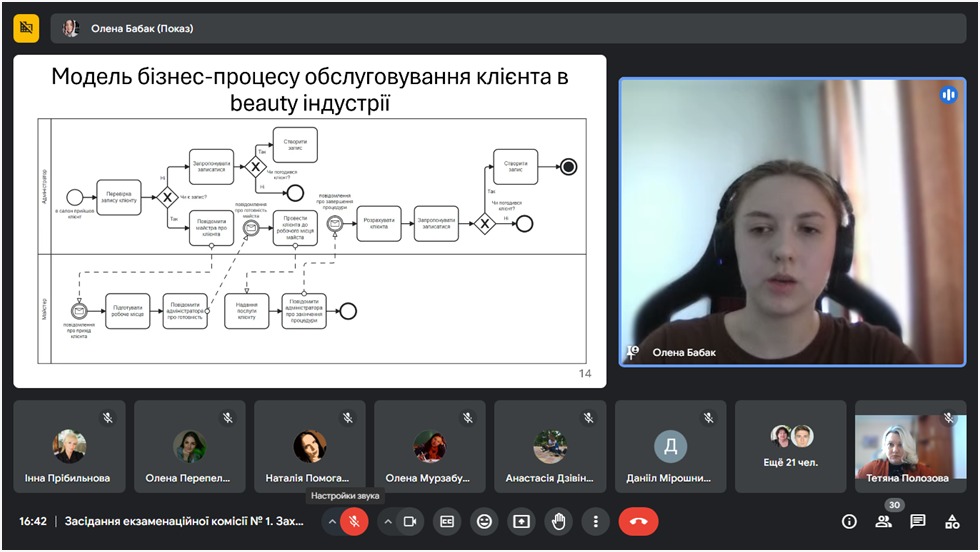Open the three-dot more options menu
This screenshot has width=980, height=552.
click(596, 521)
